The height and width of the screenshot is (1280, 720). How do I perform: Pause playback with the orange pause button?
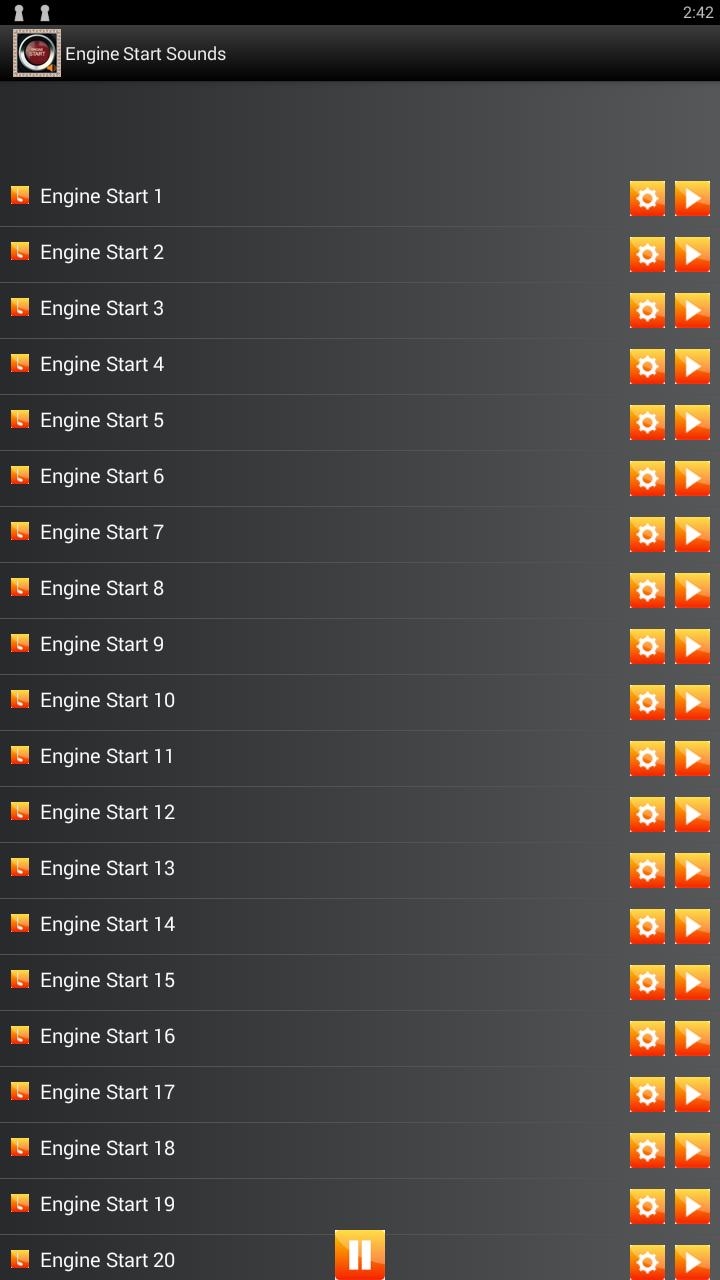pos(360,1254)
